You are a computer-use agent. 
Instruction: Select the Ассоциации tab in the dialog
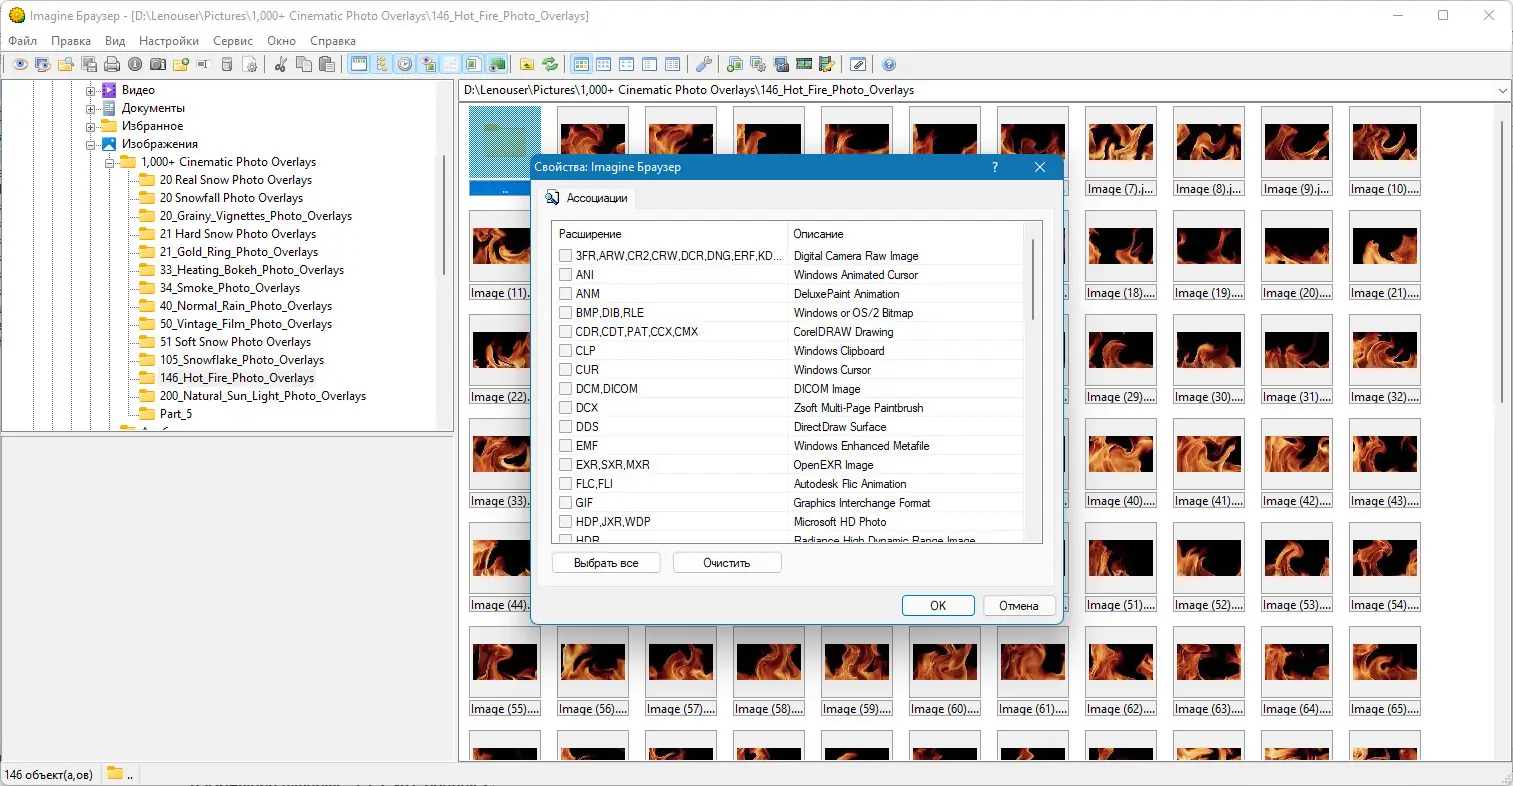pyautogui.click(x=587, y=198)
